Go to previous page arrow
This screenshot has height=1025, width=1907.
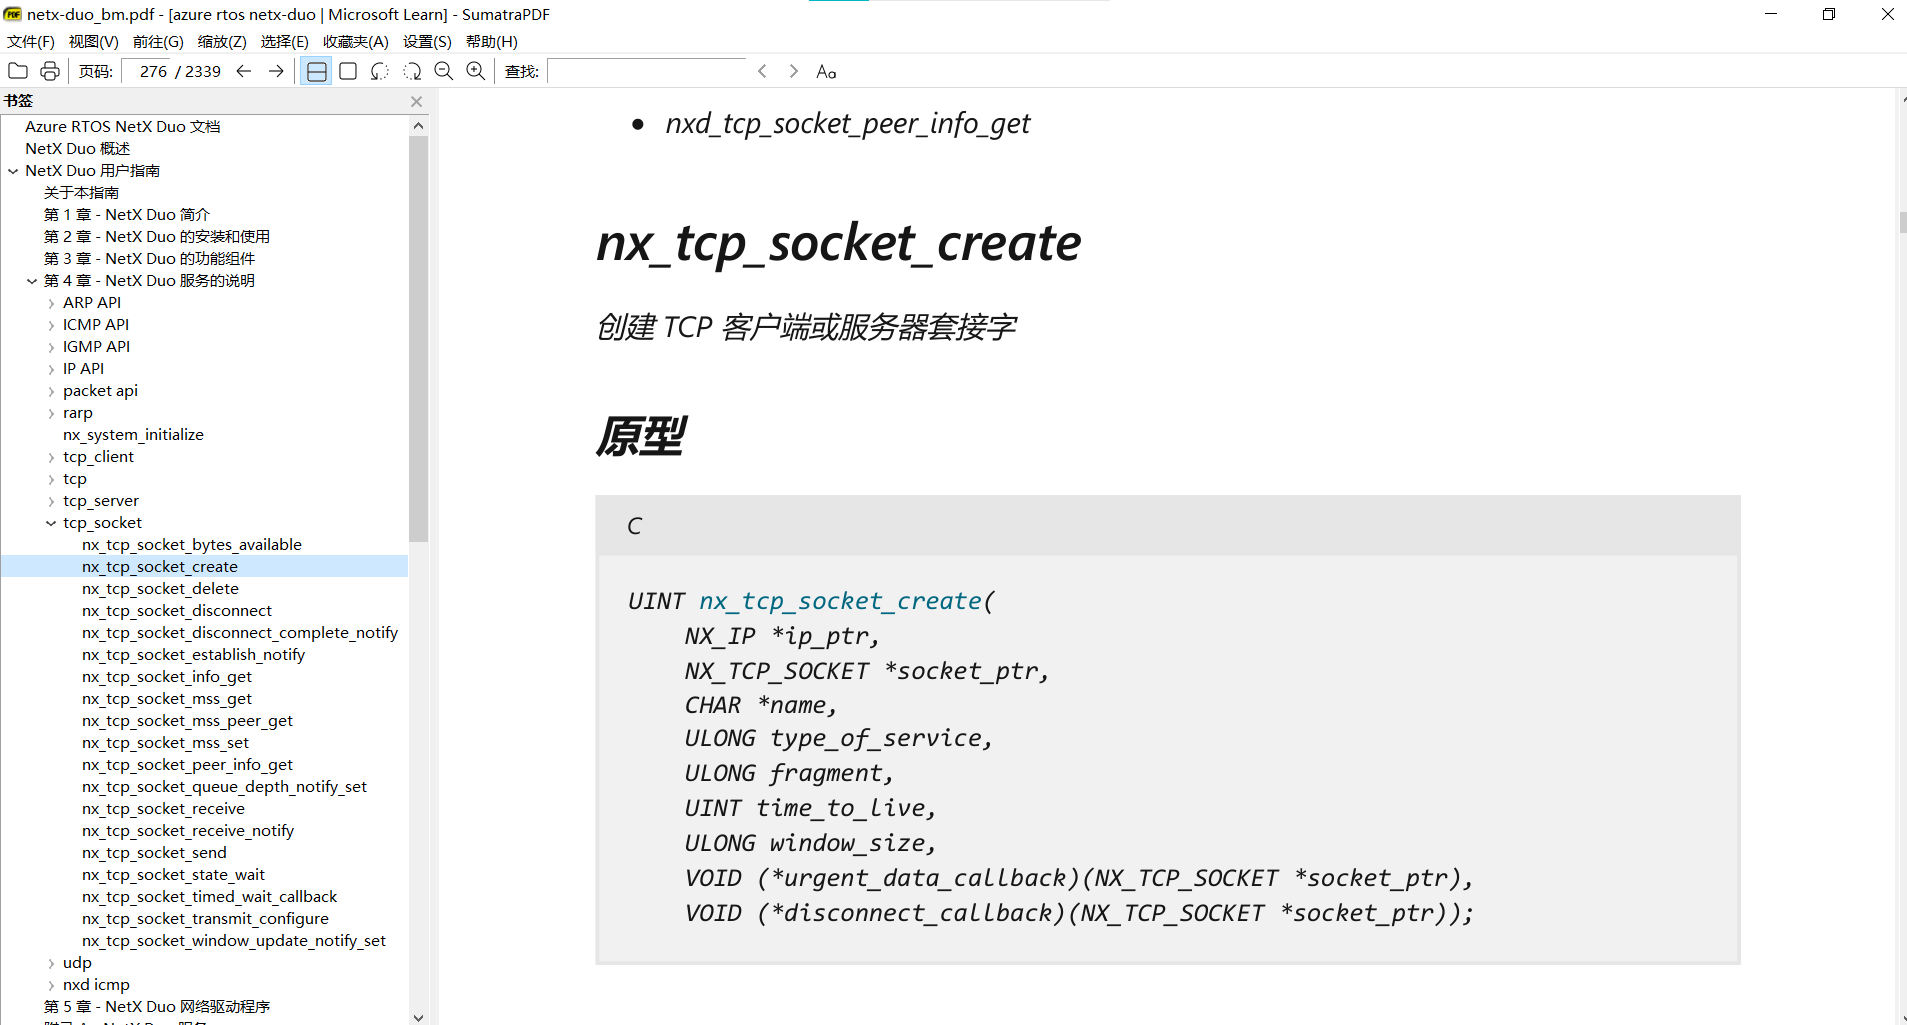click(x=243, y=71)
